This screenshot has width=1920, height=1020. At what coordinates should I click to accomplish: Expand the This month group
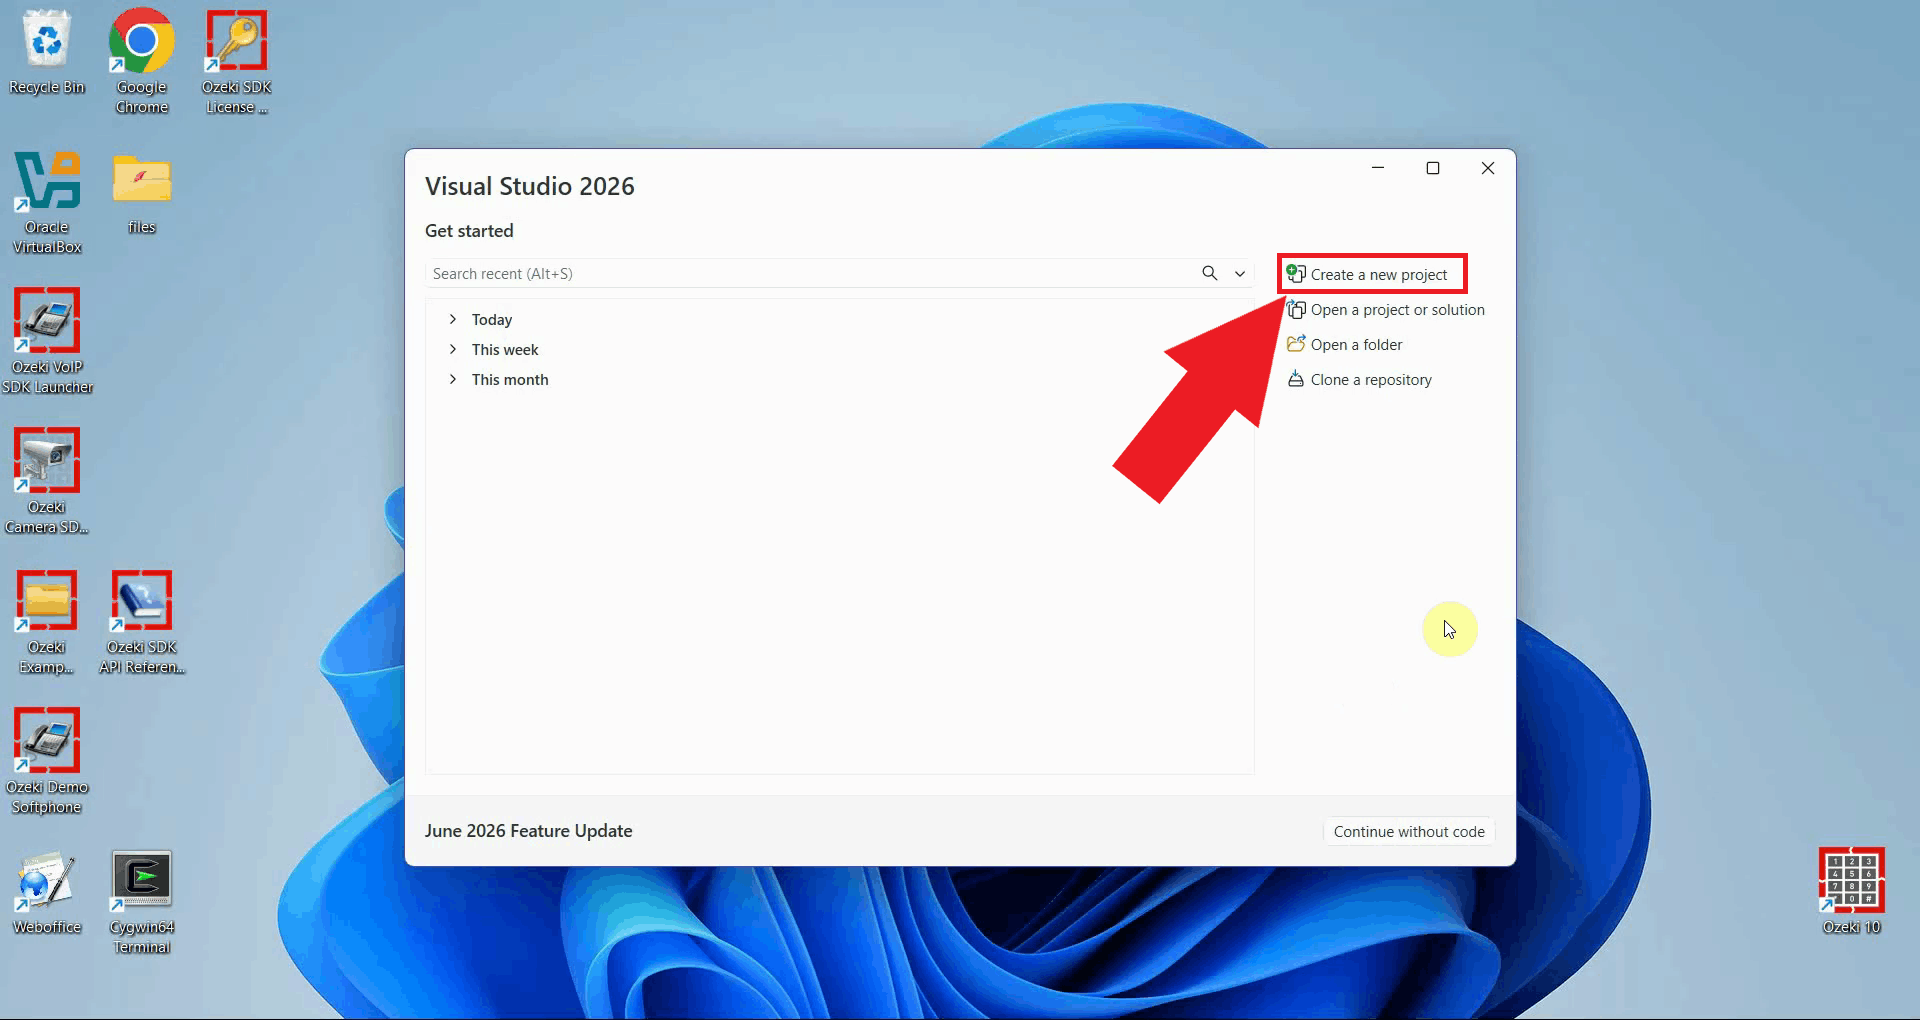453,379
